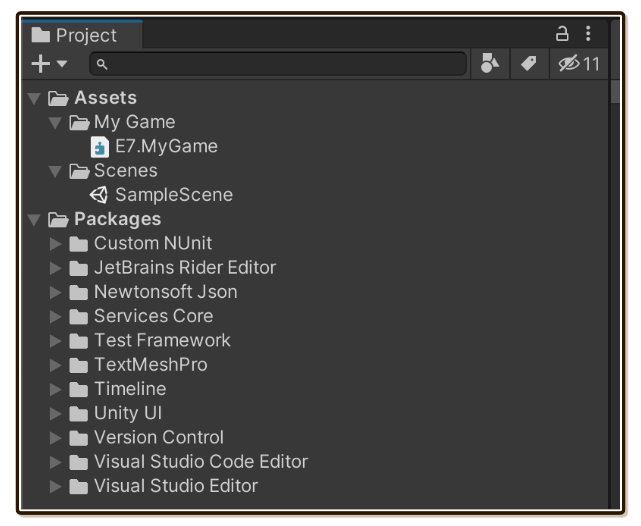Screen dimensions: 641x526
Task: Select the Assets root folder
Action: pos(105,98)
